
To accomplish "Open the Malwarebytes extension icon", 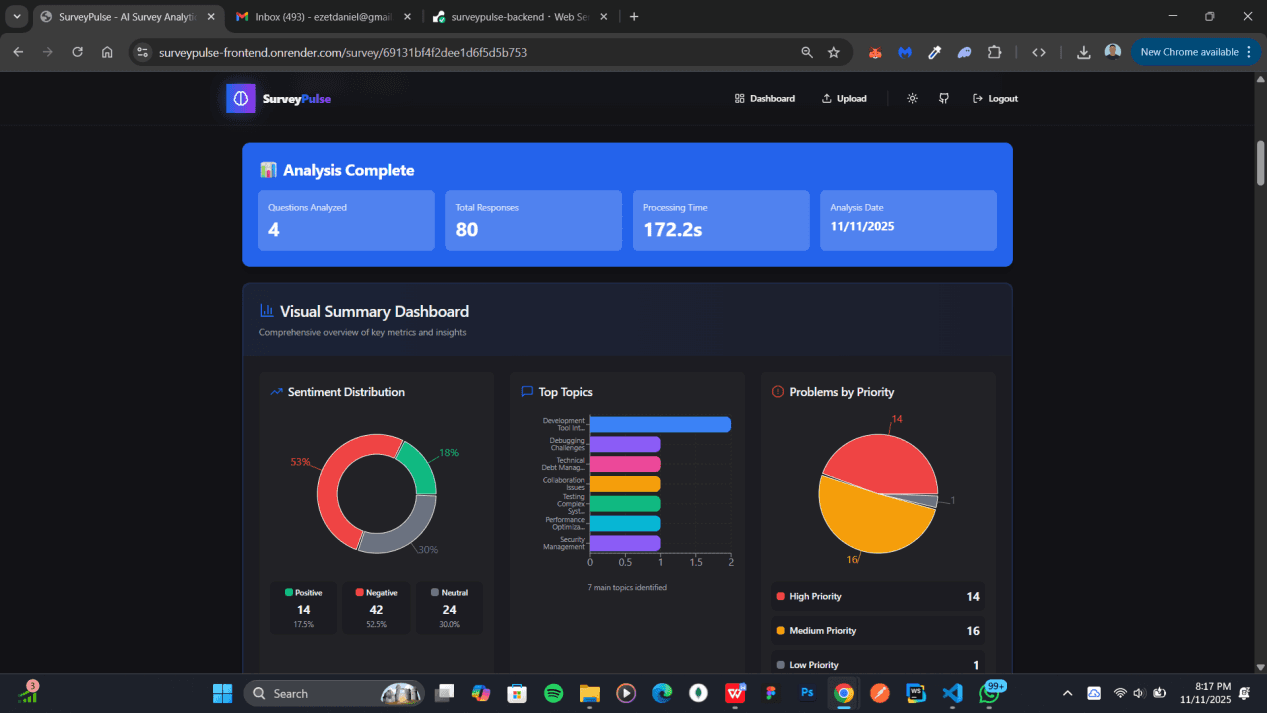I will pos(905,52).
